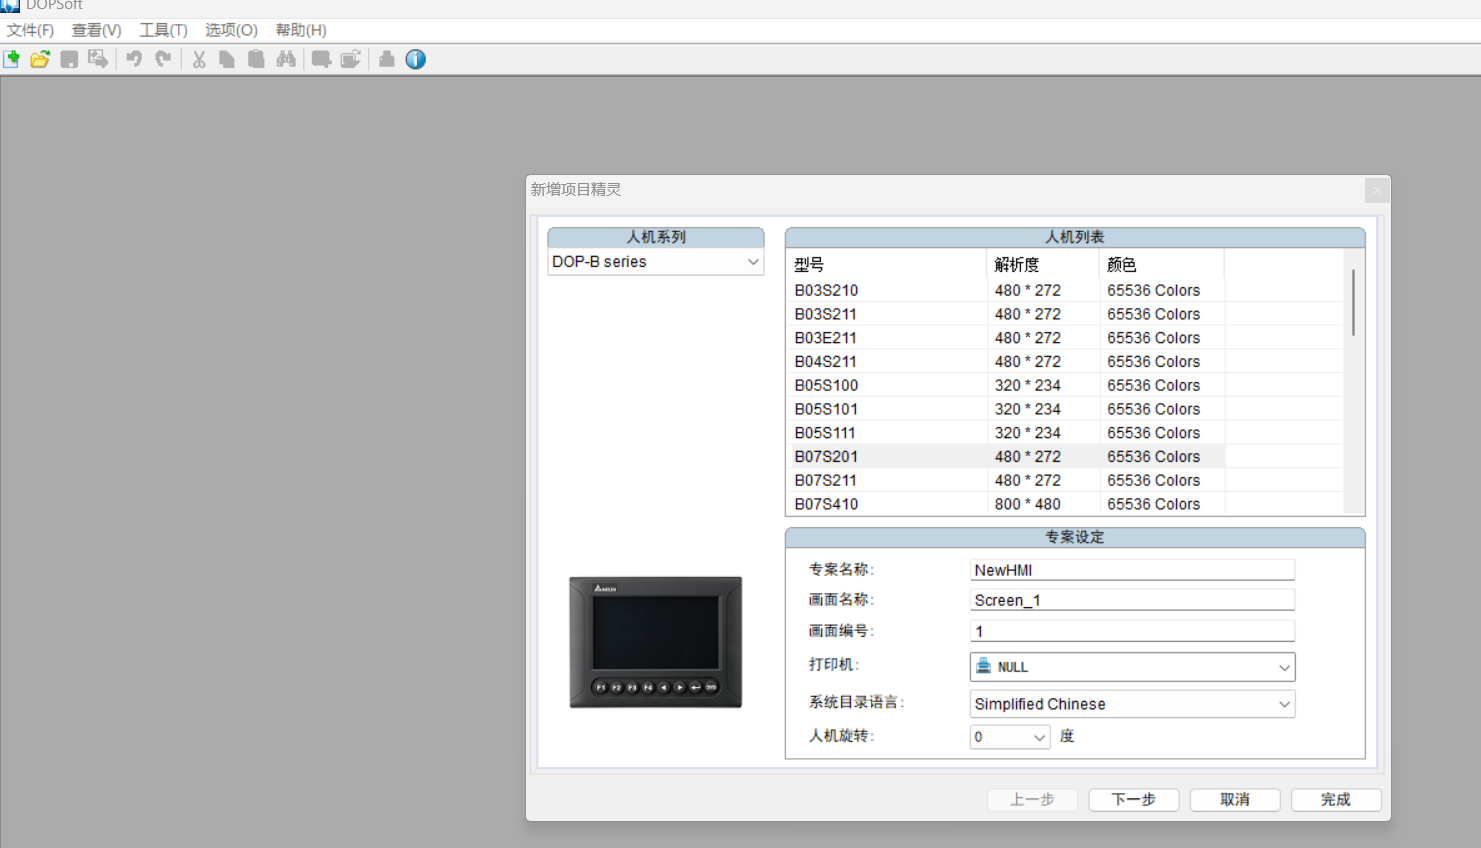Click the New Project toolbar icon
1481x848 pixels.
coord(12,59)
